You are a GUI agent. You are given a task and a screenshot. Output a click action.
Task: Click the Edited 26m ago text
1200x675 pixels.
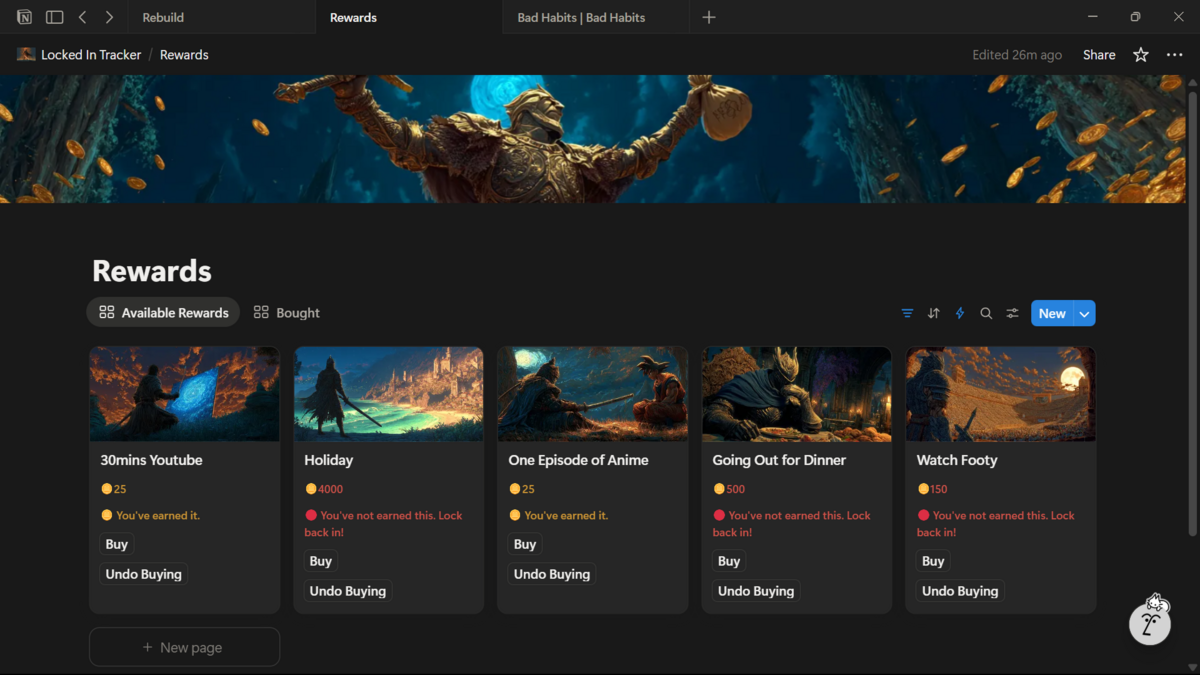pos(1017,55)
